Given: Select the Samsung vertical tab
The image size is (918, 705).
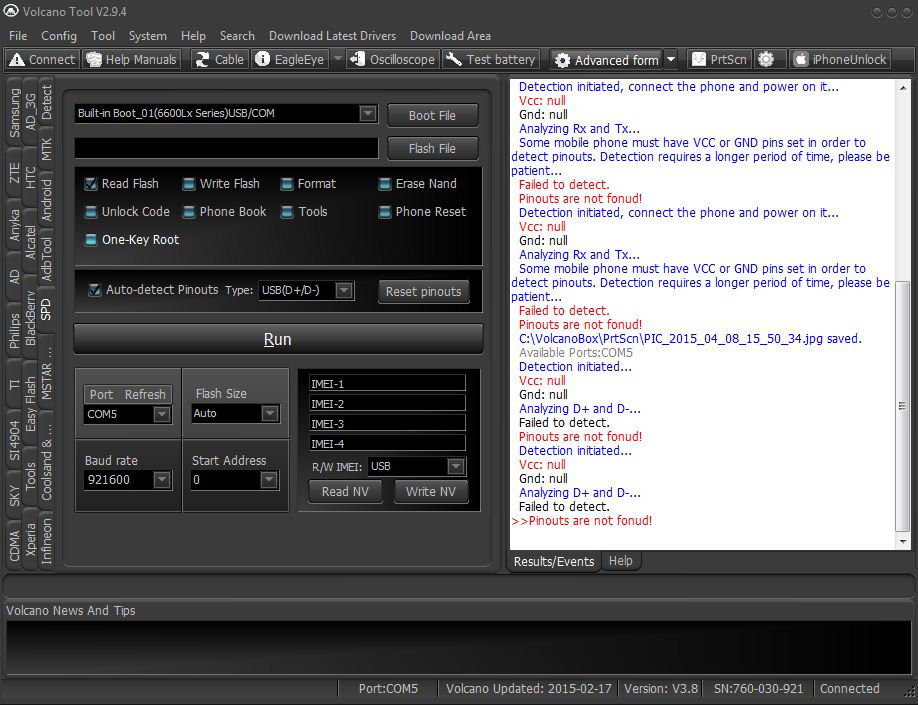Looking at the screenshot, I should (15, 113).
